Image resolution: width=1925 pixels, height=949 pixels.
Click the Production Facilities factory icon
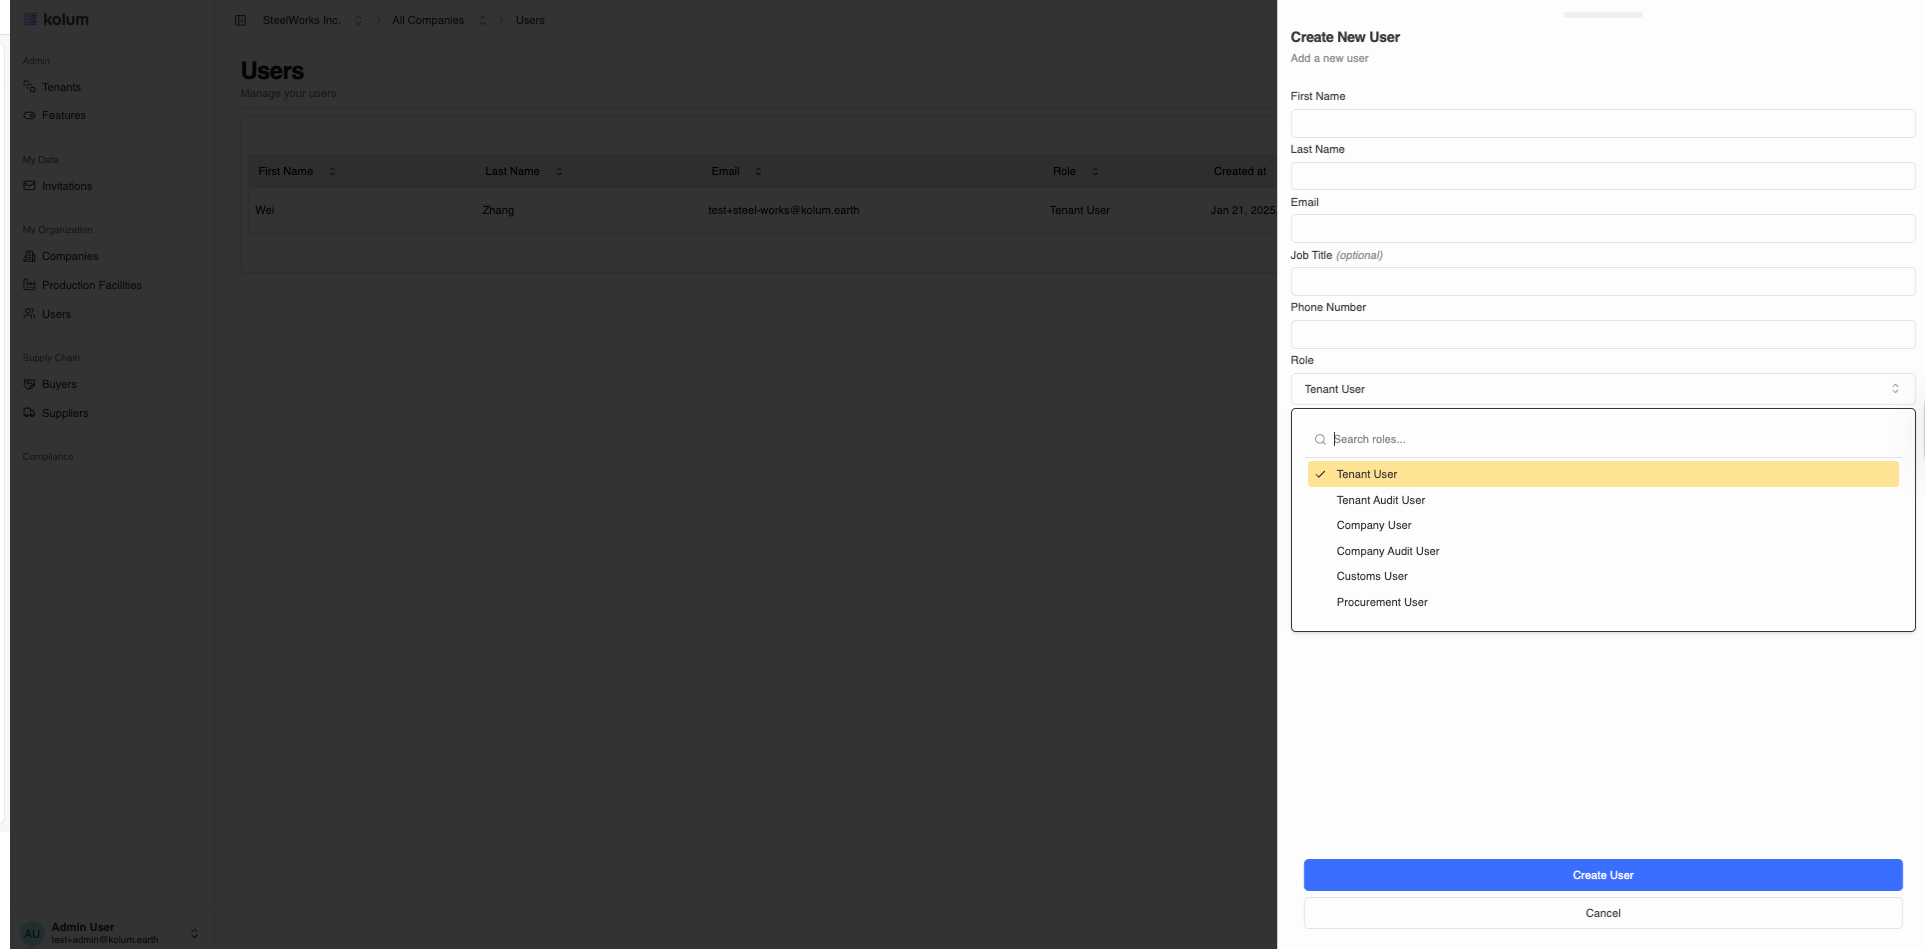point(29,285)
